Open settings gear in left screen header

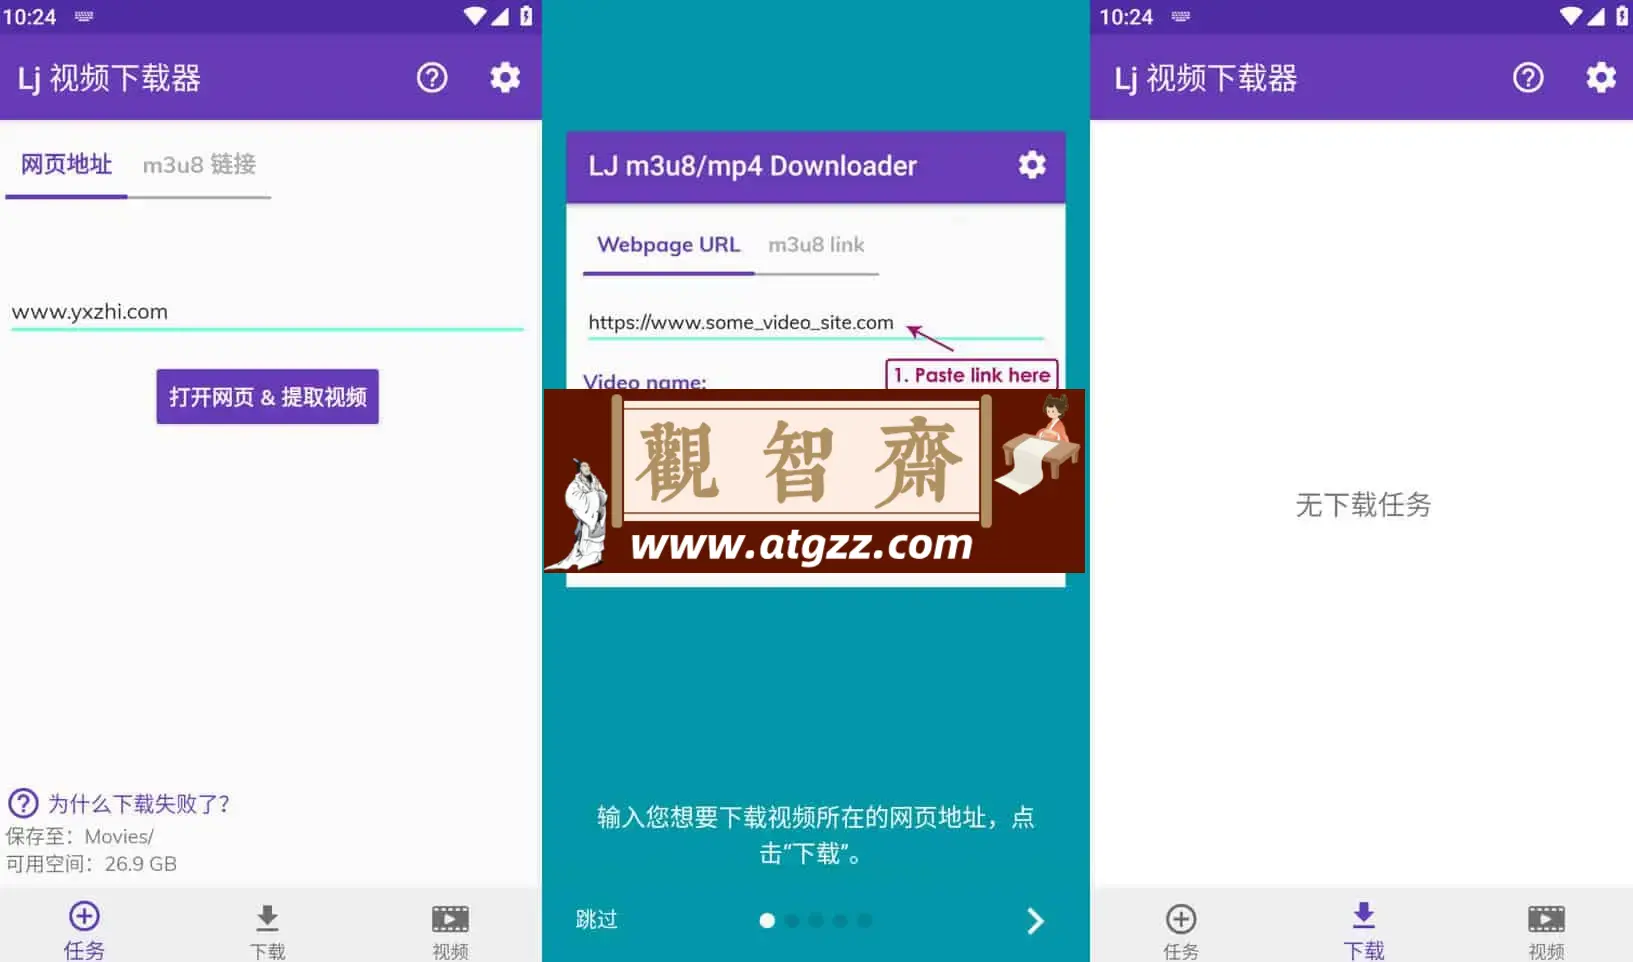(505, 77)
